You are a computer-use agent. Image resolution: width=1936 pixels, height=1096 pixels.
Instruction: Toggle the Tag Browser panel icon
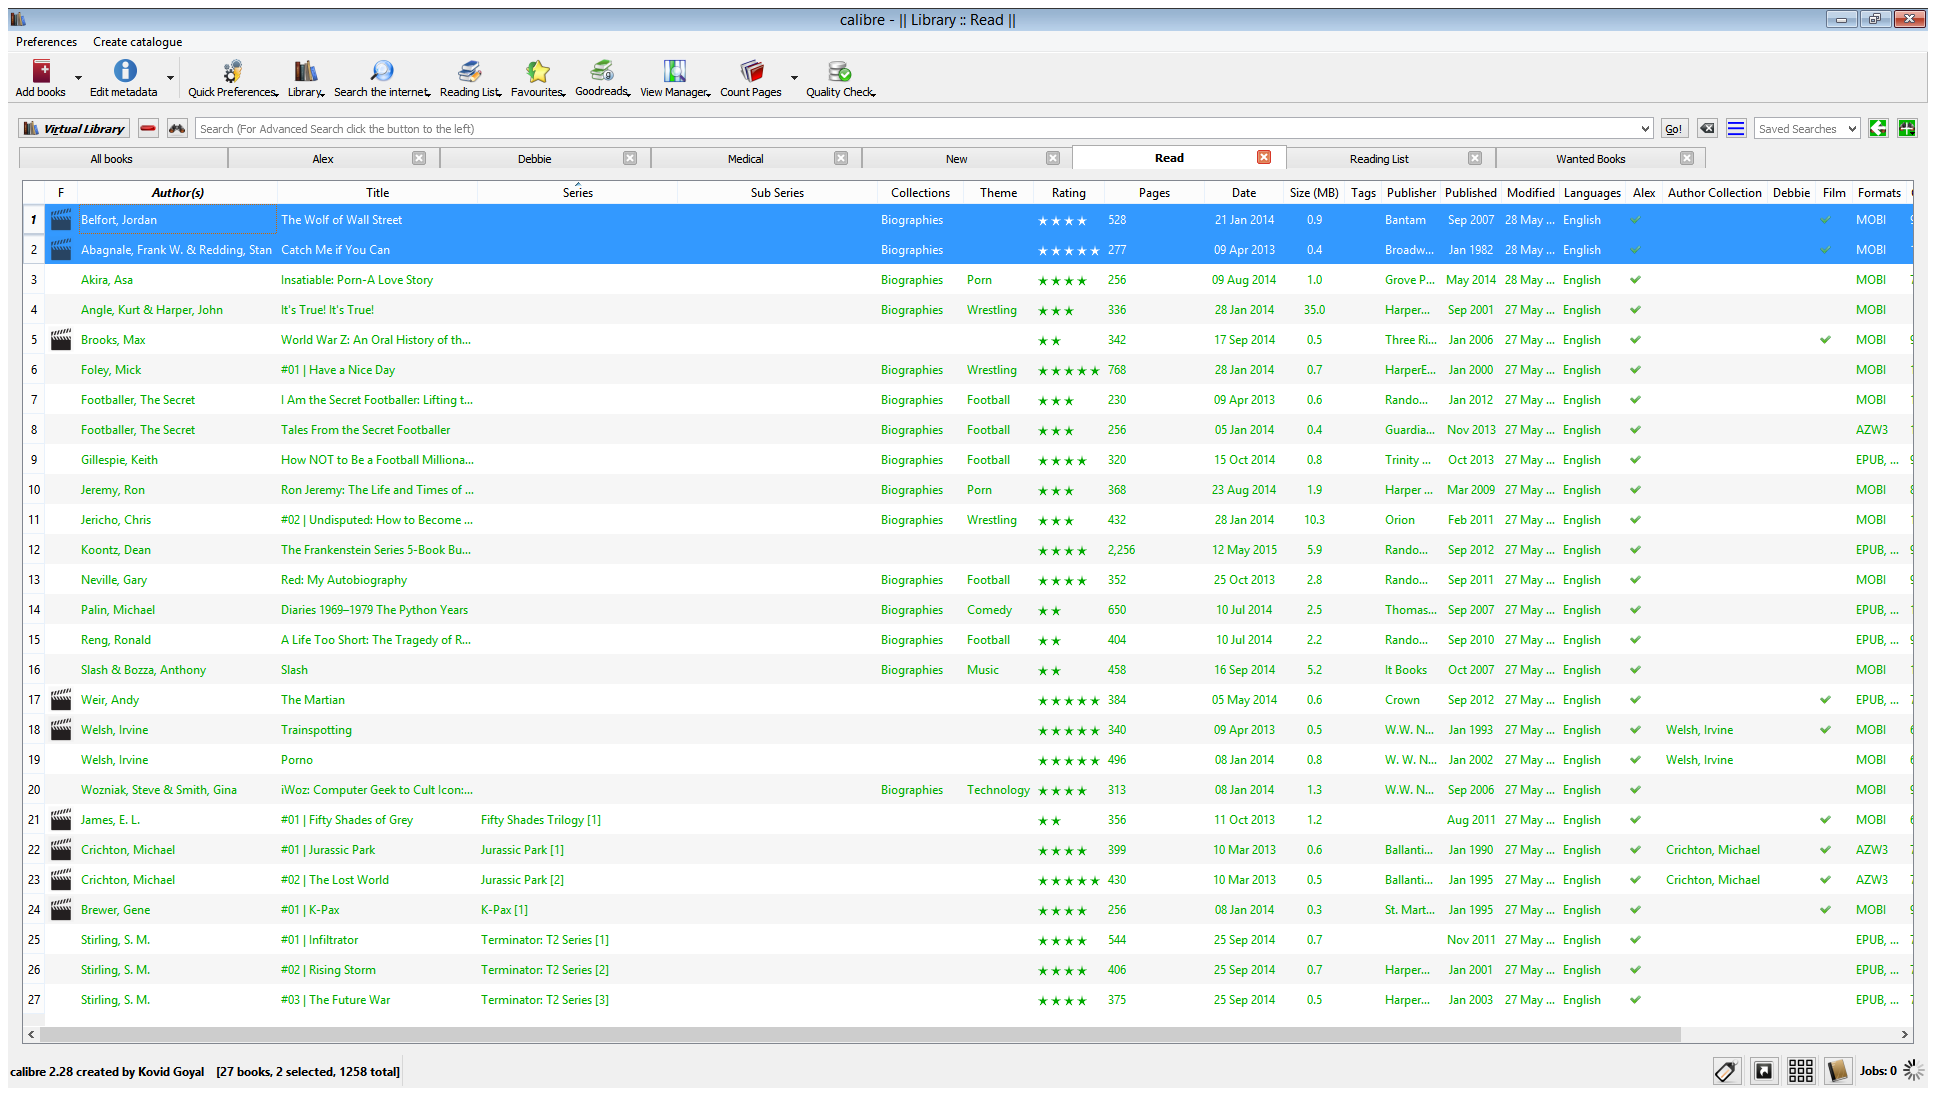tap(1725, 1071)
